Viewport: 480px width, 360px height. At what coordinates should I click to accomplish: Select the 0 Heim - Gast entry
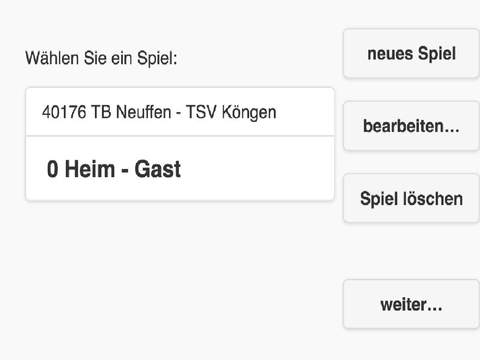click(180, 169)
